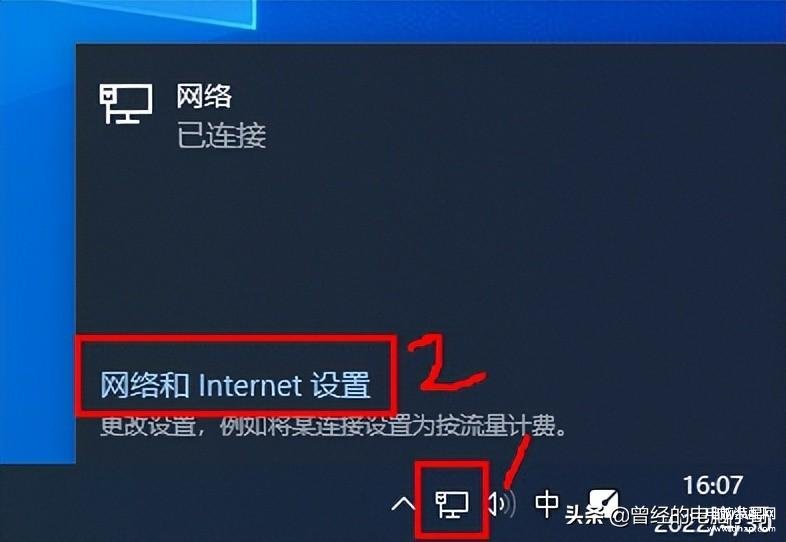
Task: Show hidden icons with tray chevron
Action: [404, 504]
